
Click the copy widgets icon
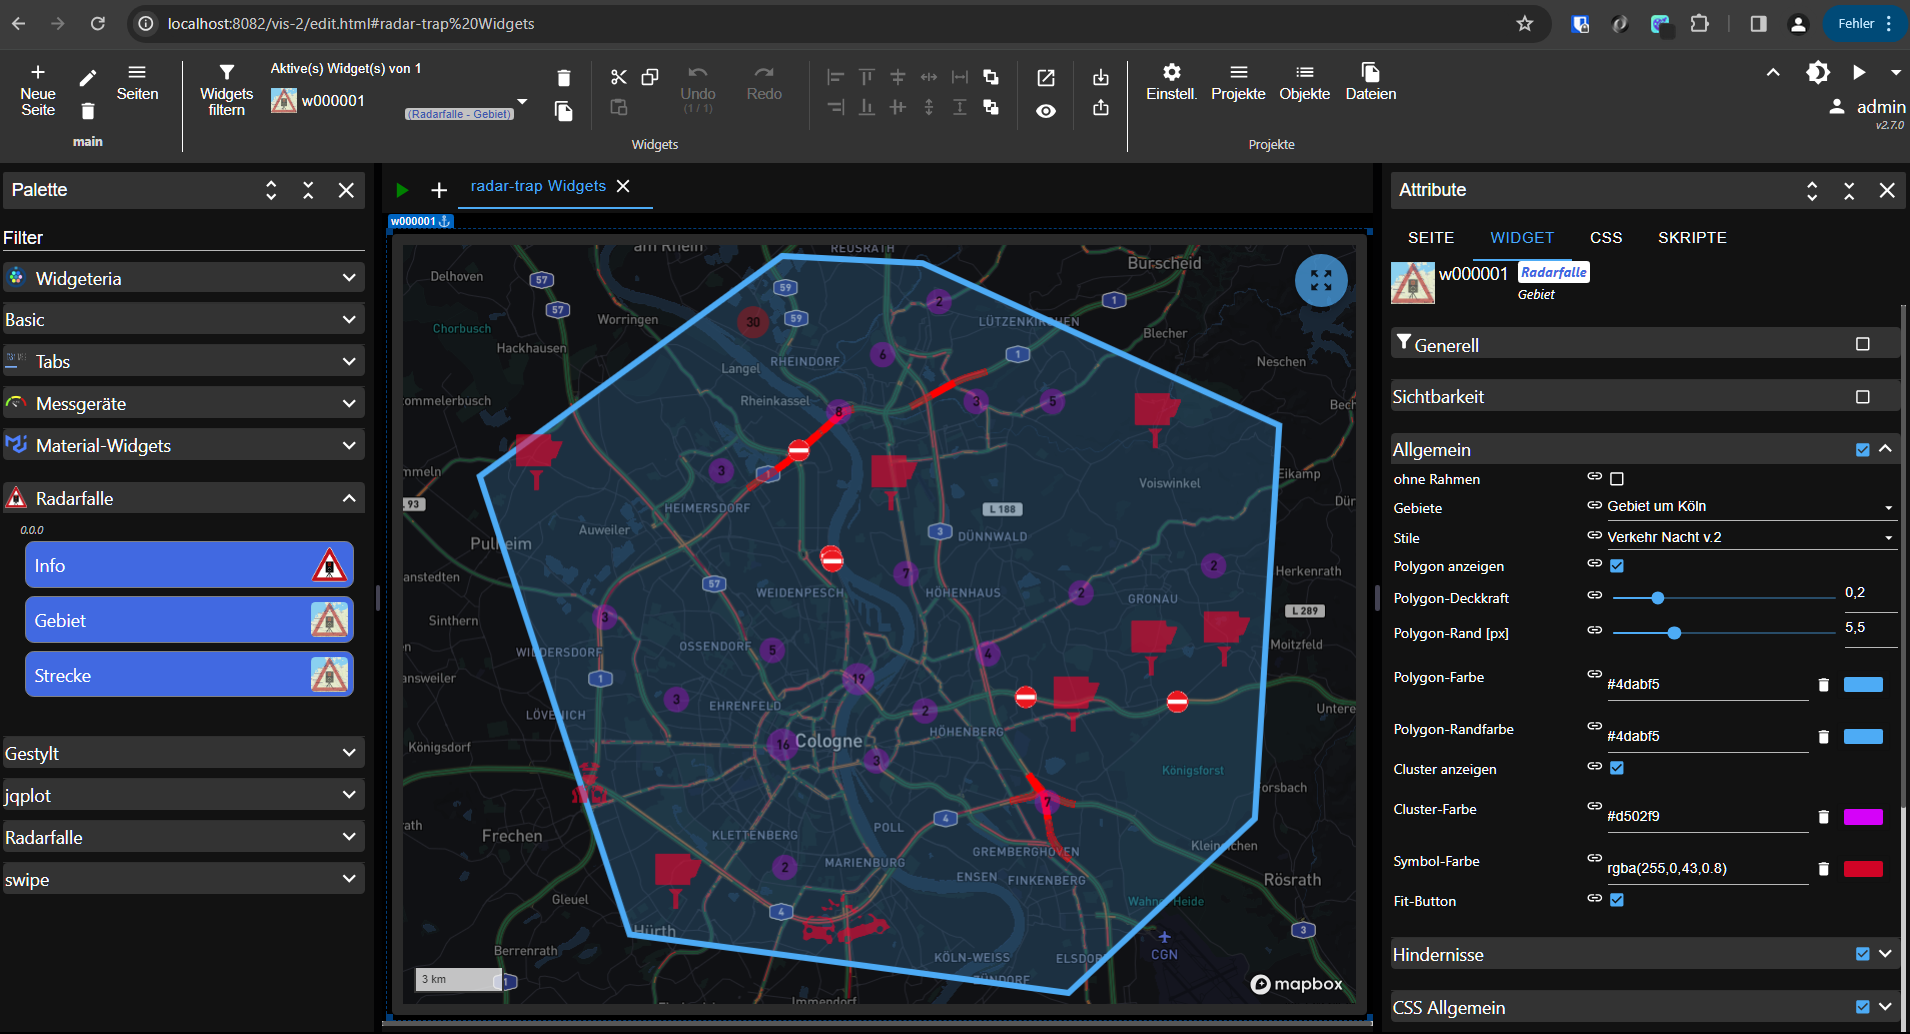click(x=650, y=77)
